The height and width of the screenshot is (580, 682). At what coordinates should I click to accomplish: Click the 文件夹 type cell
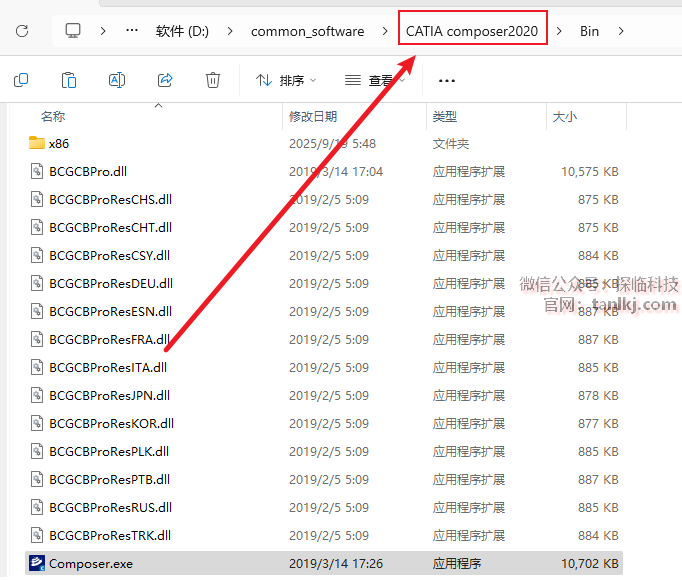451,144
